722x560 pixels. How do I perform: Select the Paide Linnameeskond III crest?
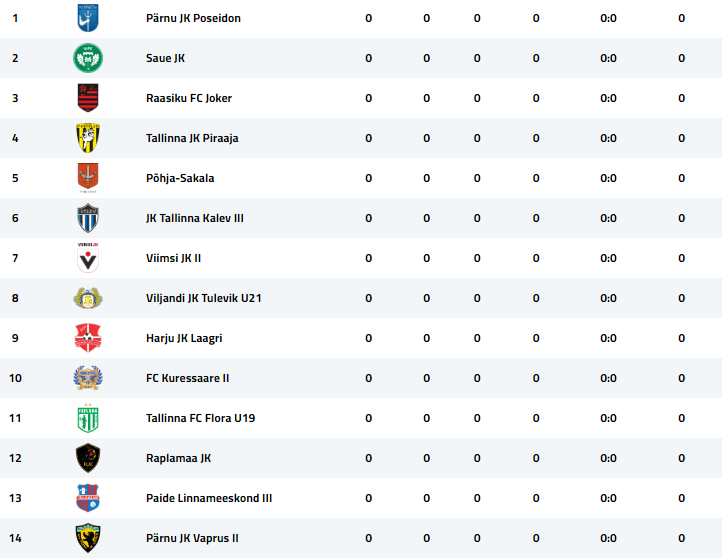[88, 498]
